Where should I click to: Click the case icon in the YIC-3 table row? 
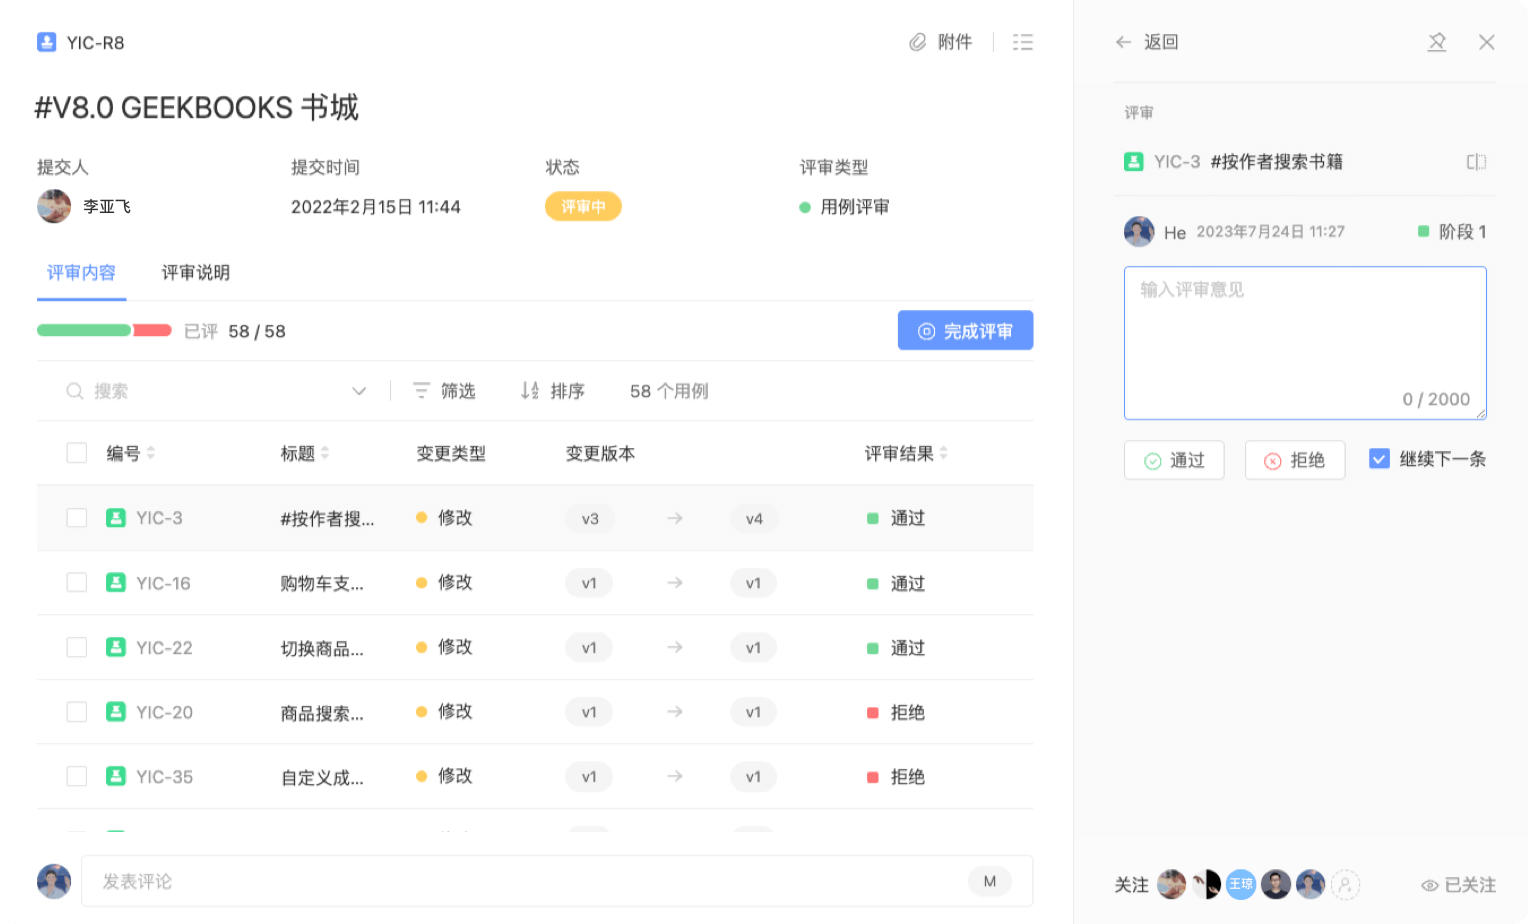pyautogui.click(x=116, y=518)
